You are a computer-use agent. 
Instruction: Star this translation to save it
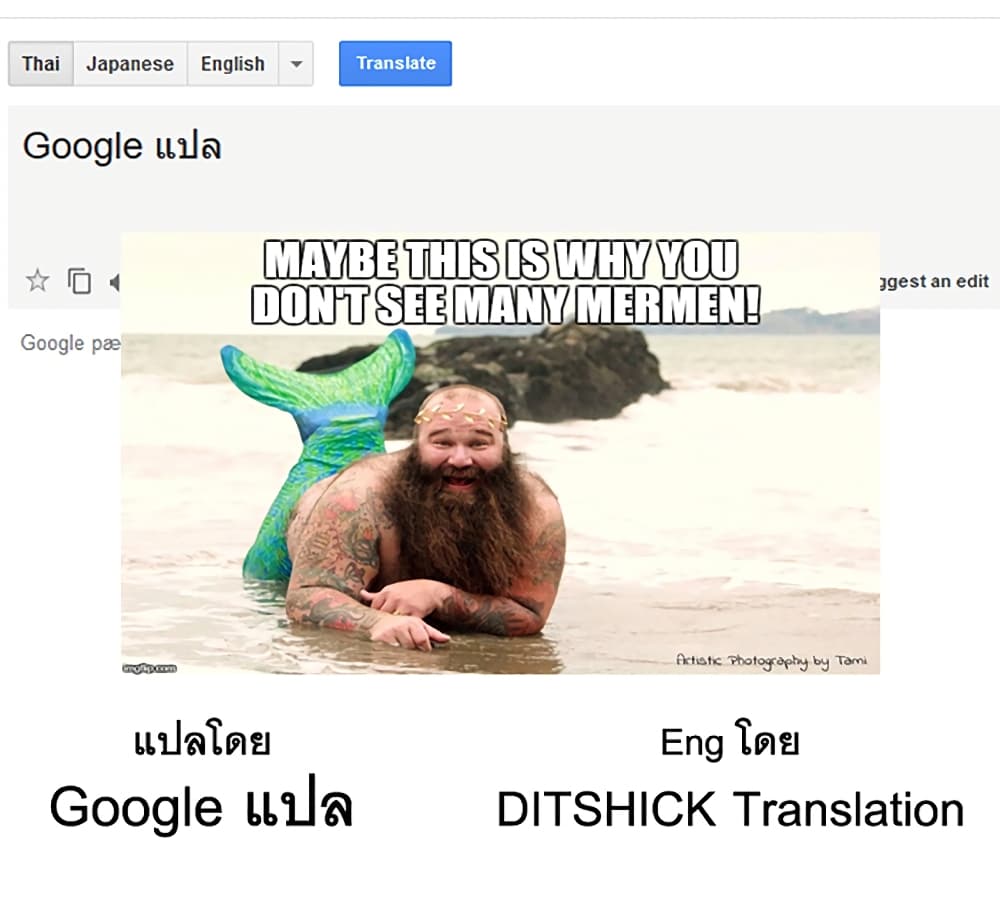[38, 281]
